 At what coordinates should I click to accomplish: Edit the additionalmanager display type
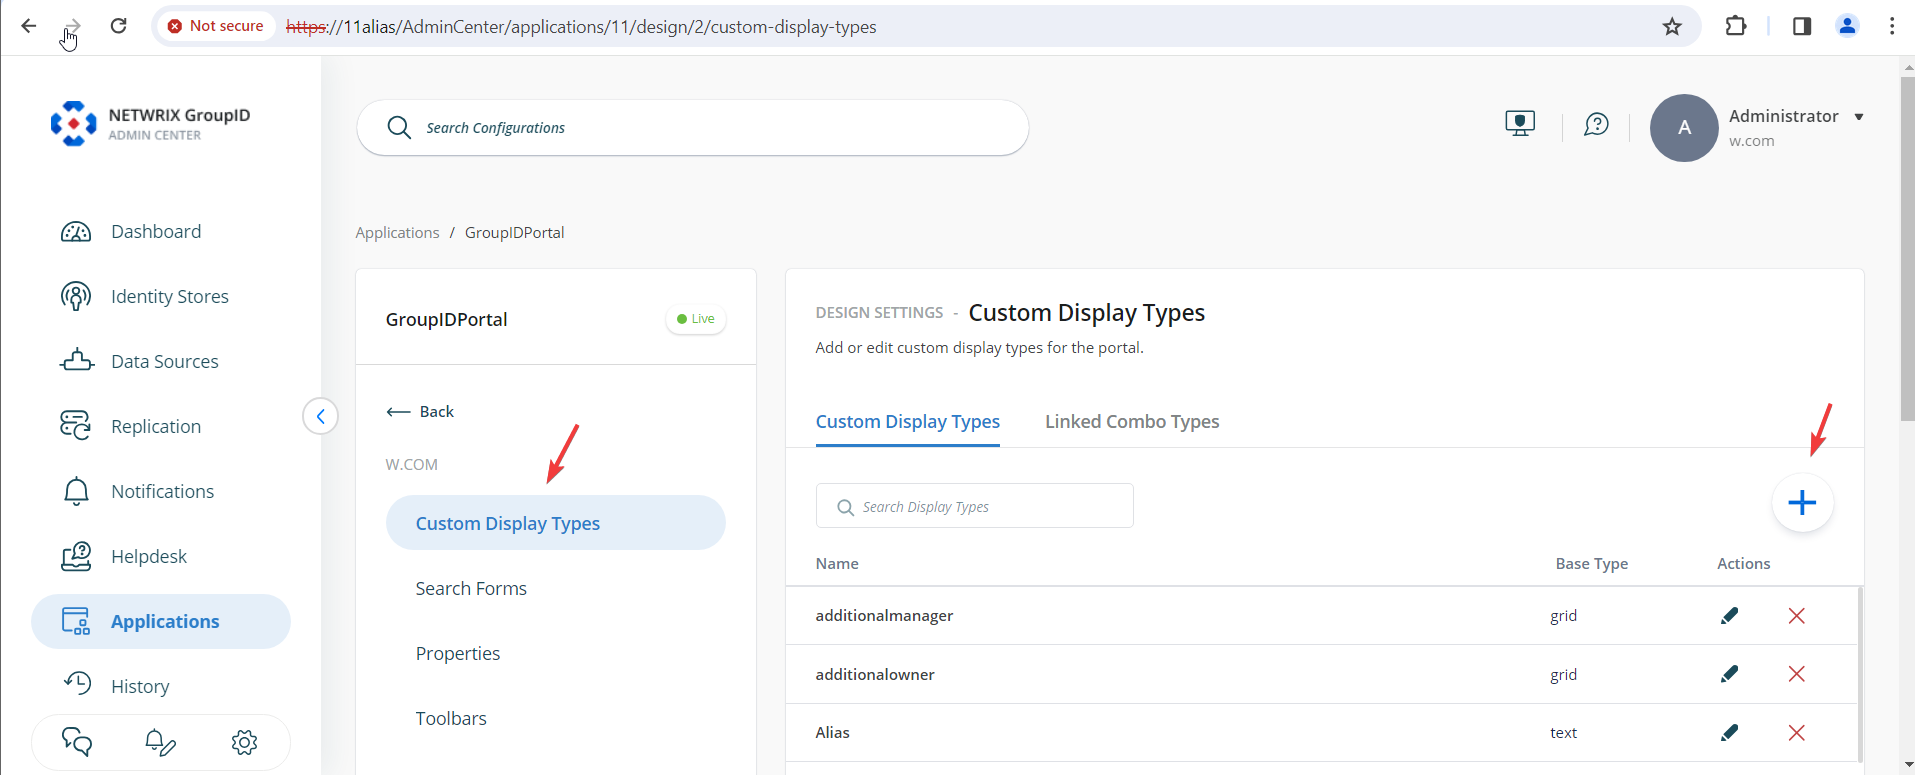tap(1729, 616)
